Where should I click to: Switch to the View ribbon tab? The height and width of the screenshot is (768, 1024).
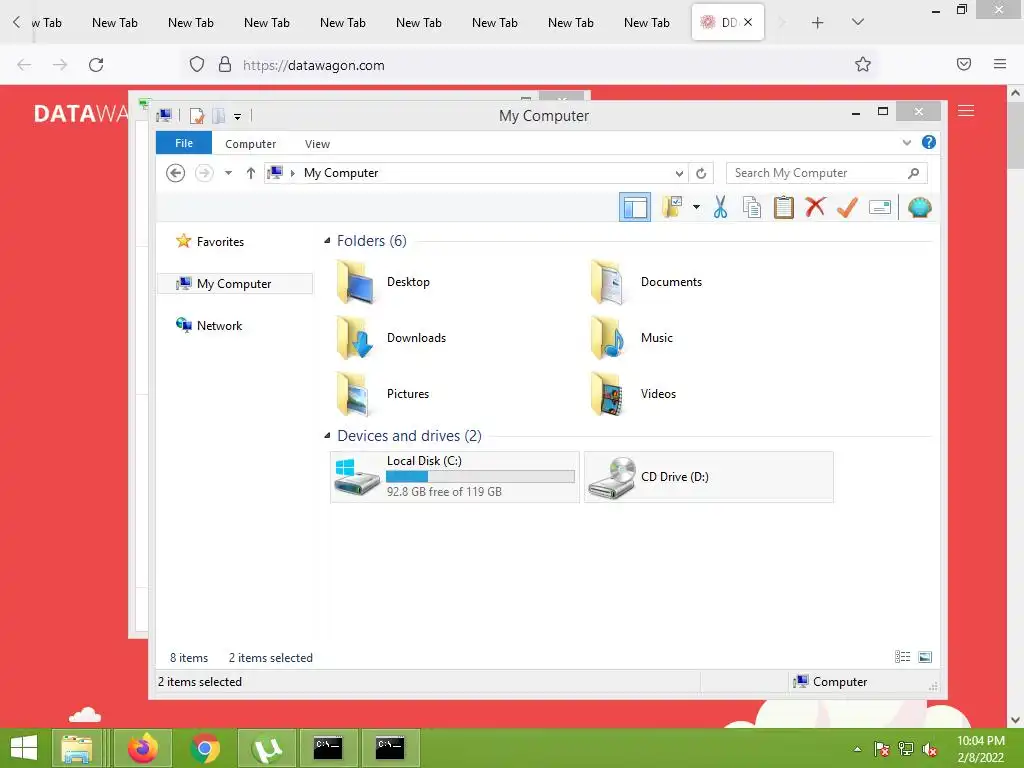click(x=317, y=144)
